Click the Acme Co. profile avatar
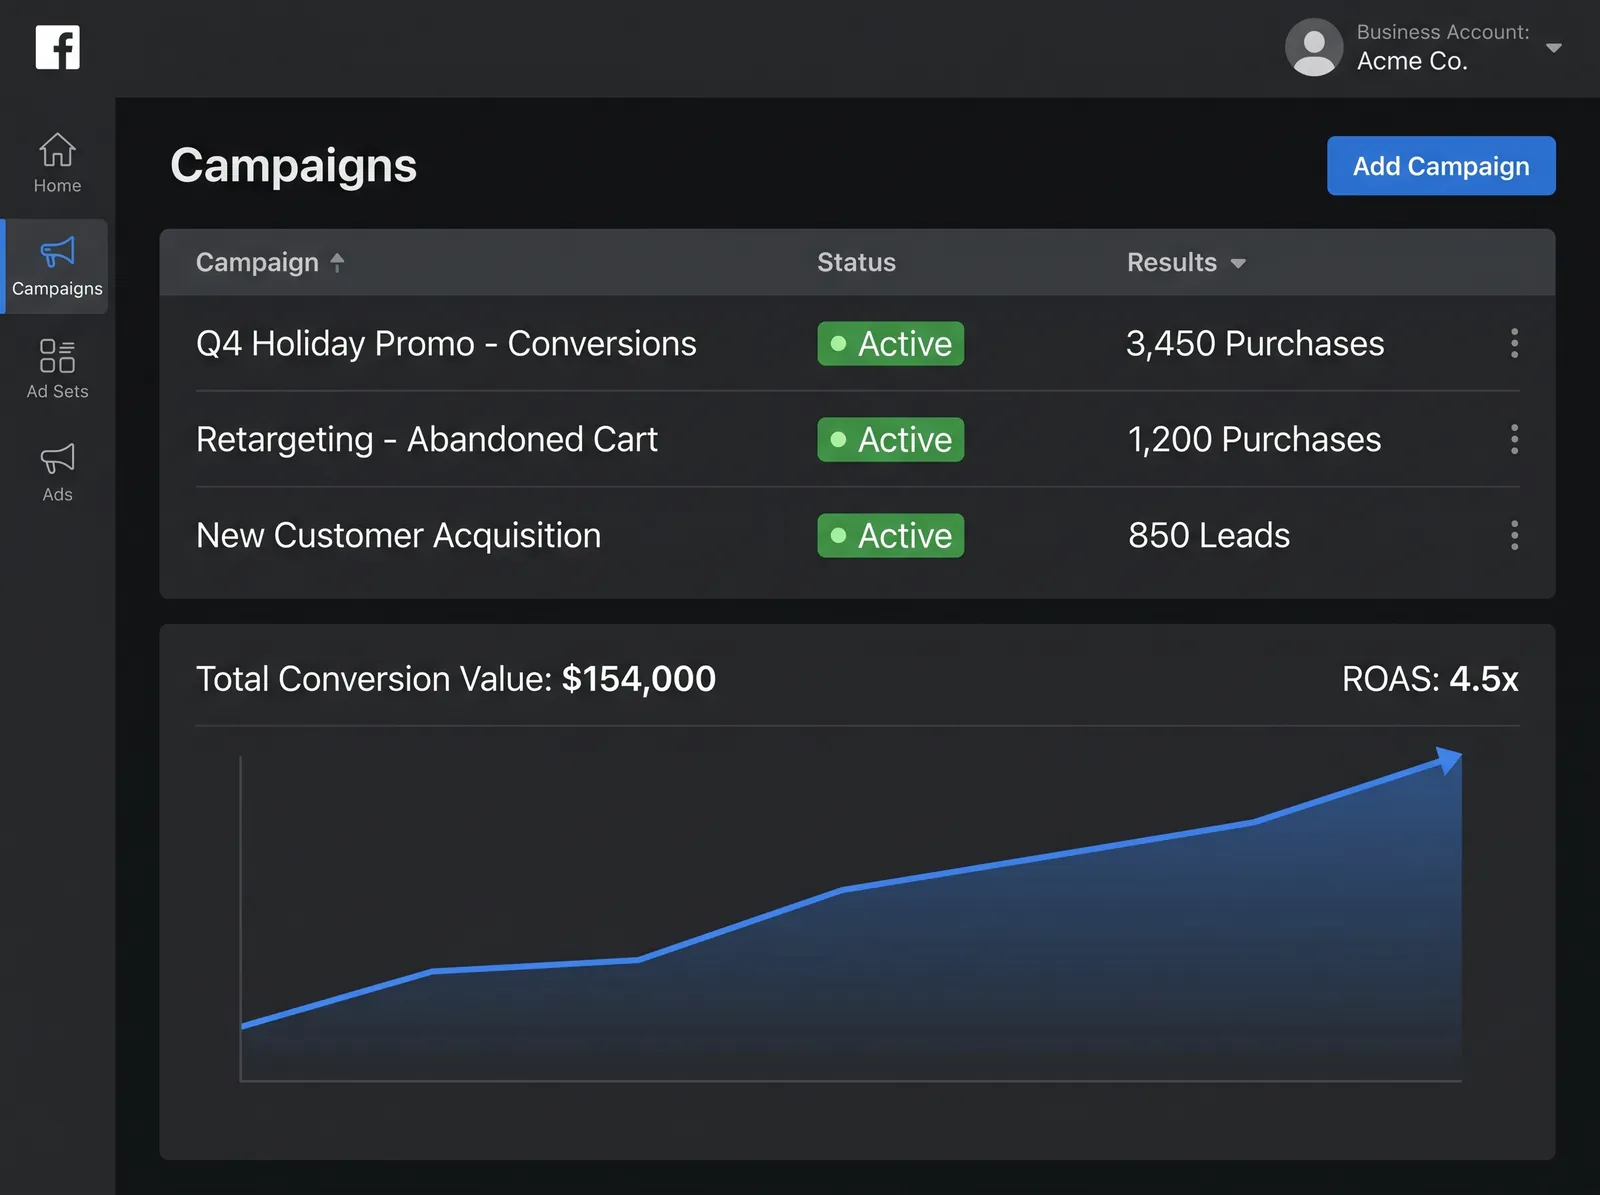 pos(1314,47)
